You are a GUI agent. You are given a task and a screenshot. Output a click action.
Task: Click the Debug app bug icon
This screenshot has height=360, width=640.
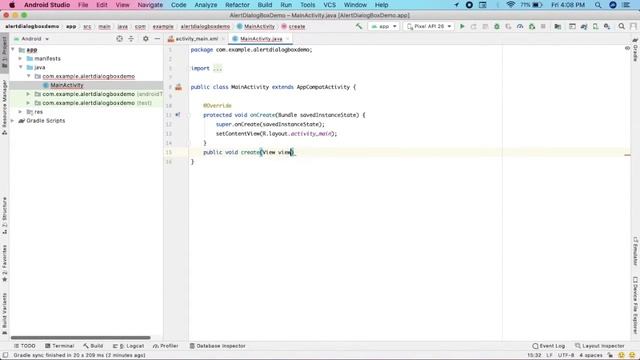coord(497,26)
